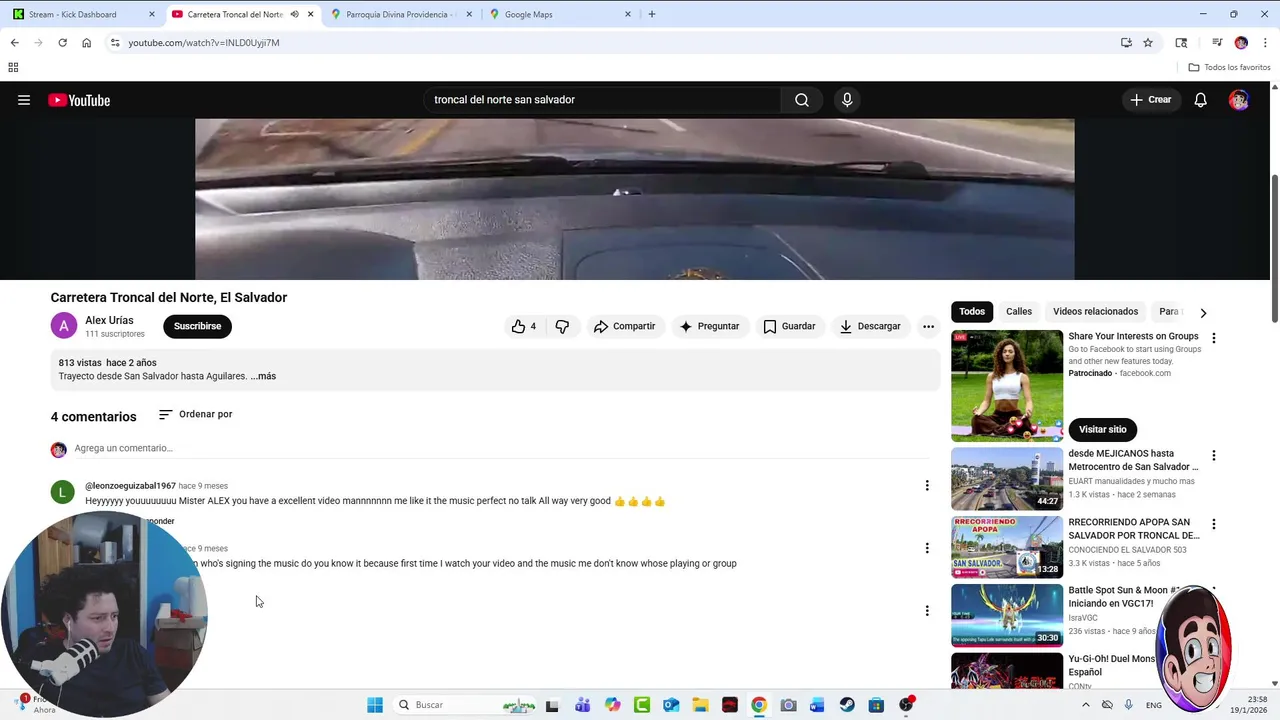The width and height of the screenshot is (1280, 720).
Task: Dislike the video with thumbs down
Action: tap(562, 326)
